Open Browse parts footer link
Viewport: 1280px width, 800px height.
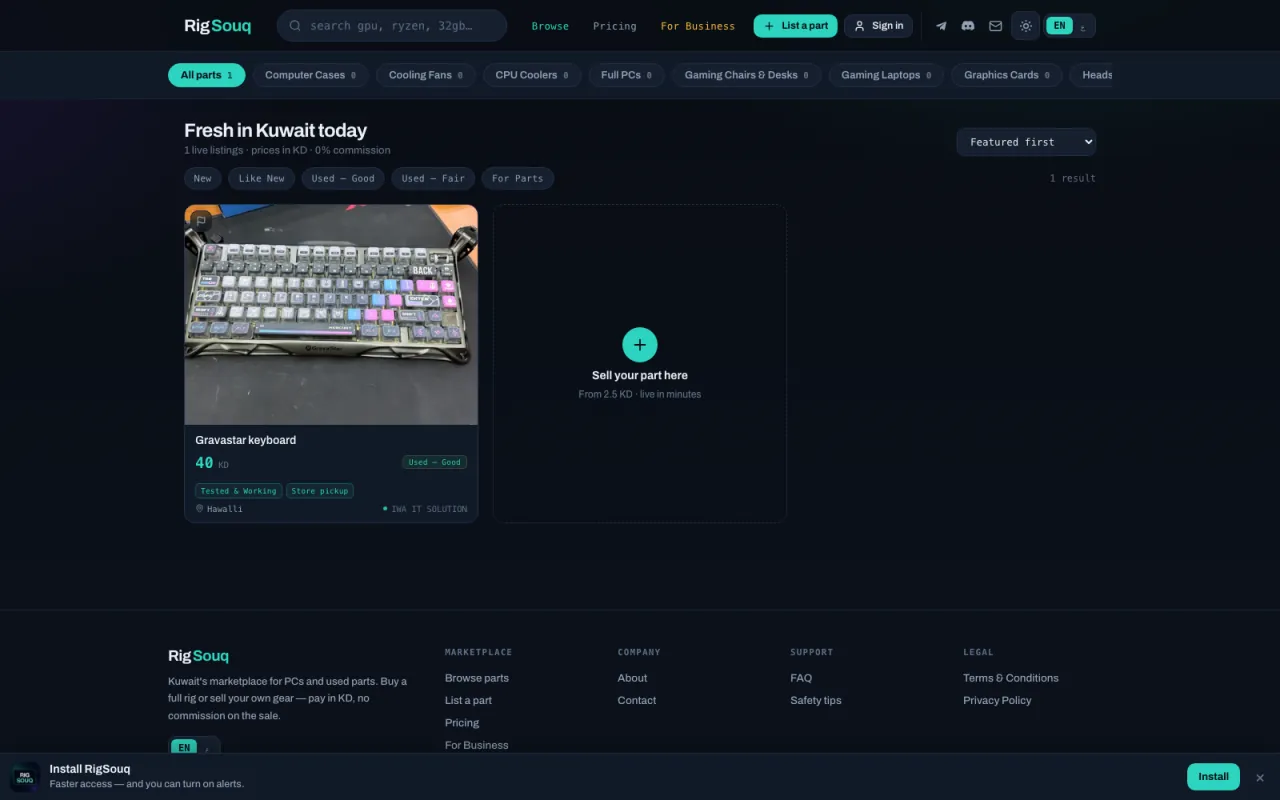[477, 678]
